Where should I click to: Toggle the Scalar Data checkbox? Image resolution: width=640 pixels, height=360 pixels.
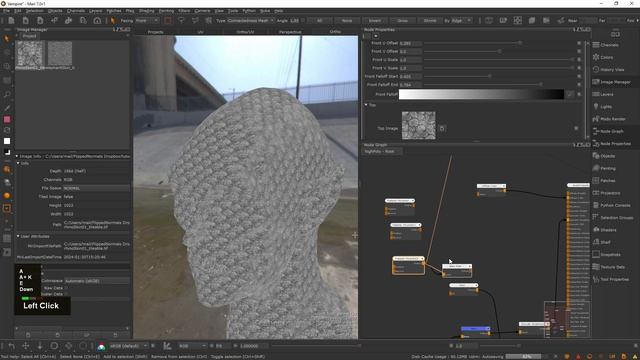(66, 294)
